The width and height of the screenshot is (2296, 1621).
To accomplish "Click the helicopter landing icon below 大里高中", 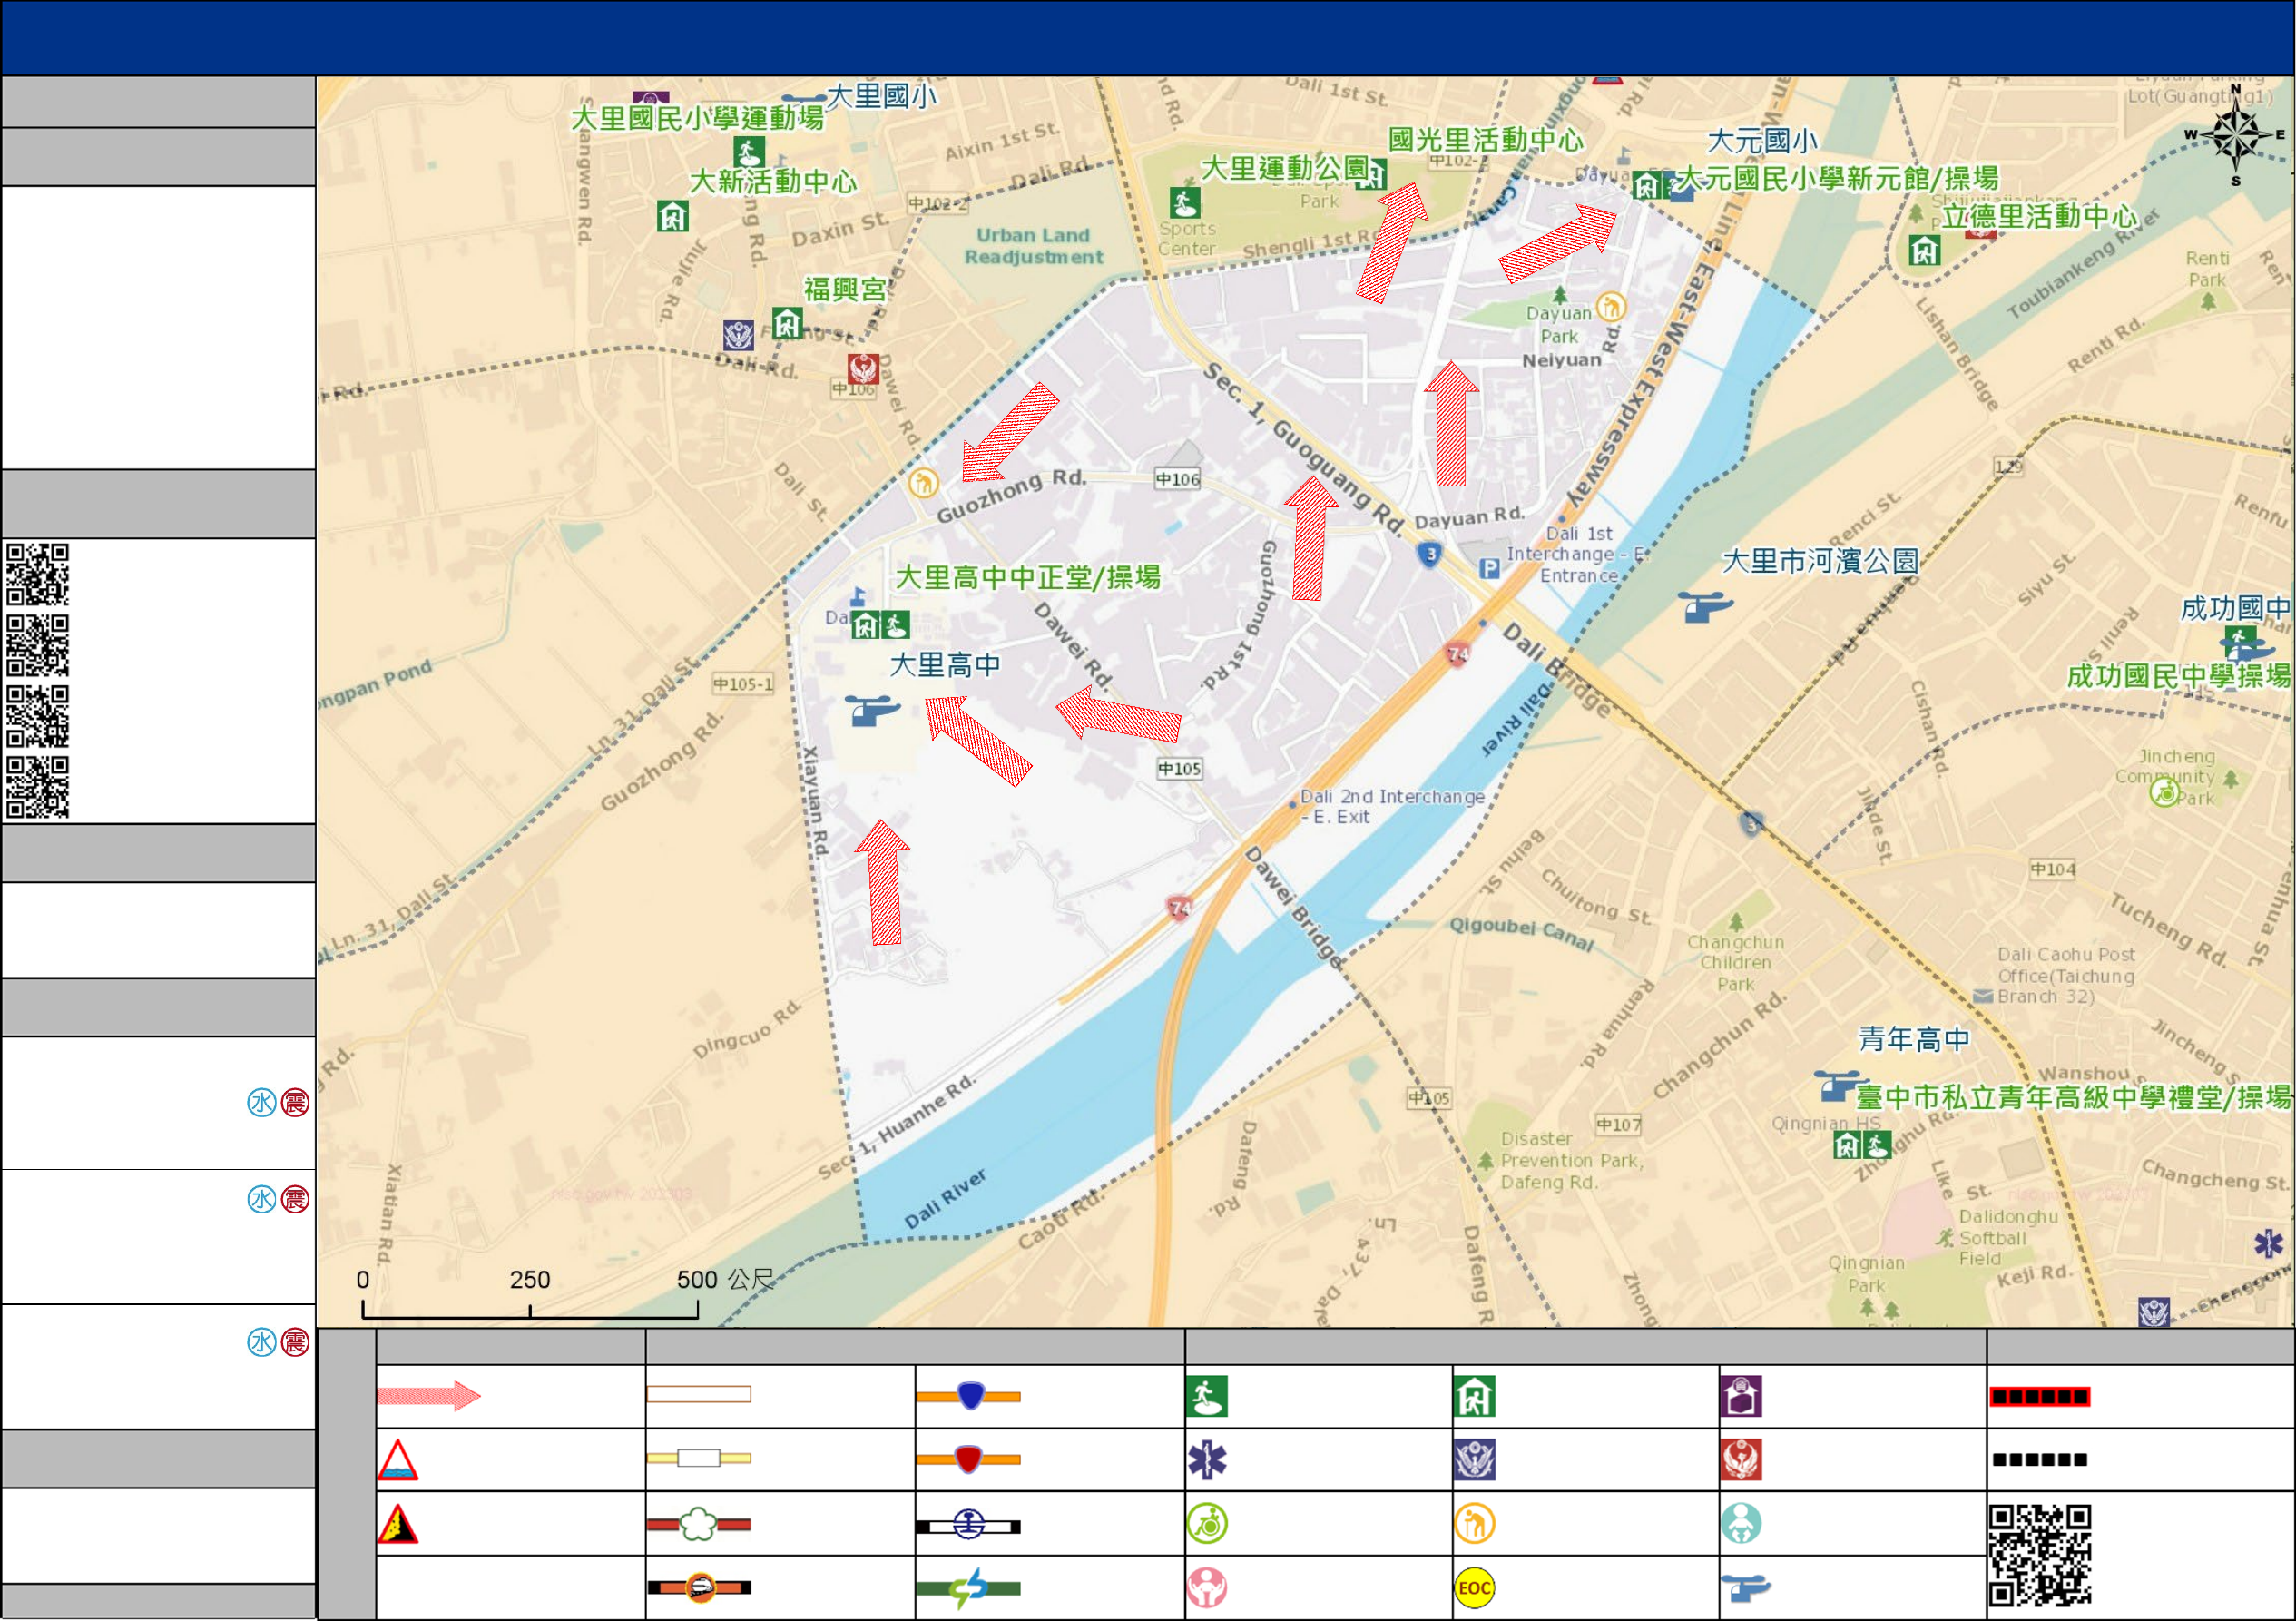I will [x=872, y=710].
